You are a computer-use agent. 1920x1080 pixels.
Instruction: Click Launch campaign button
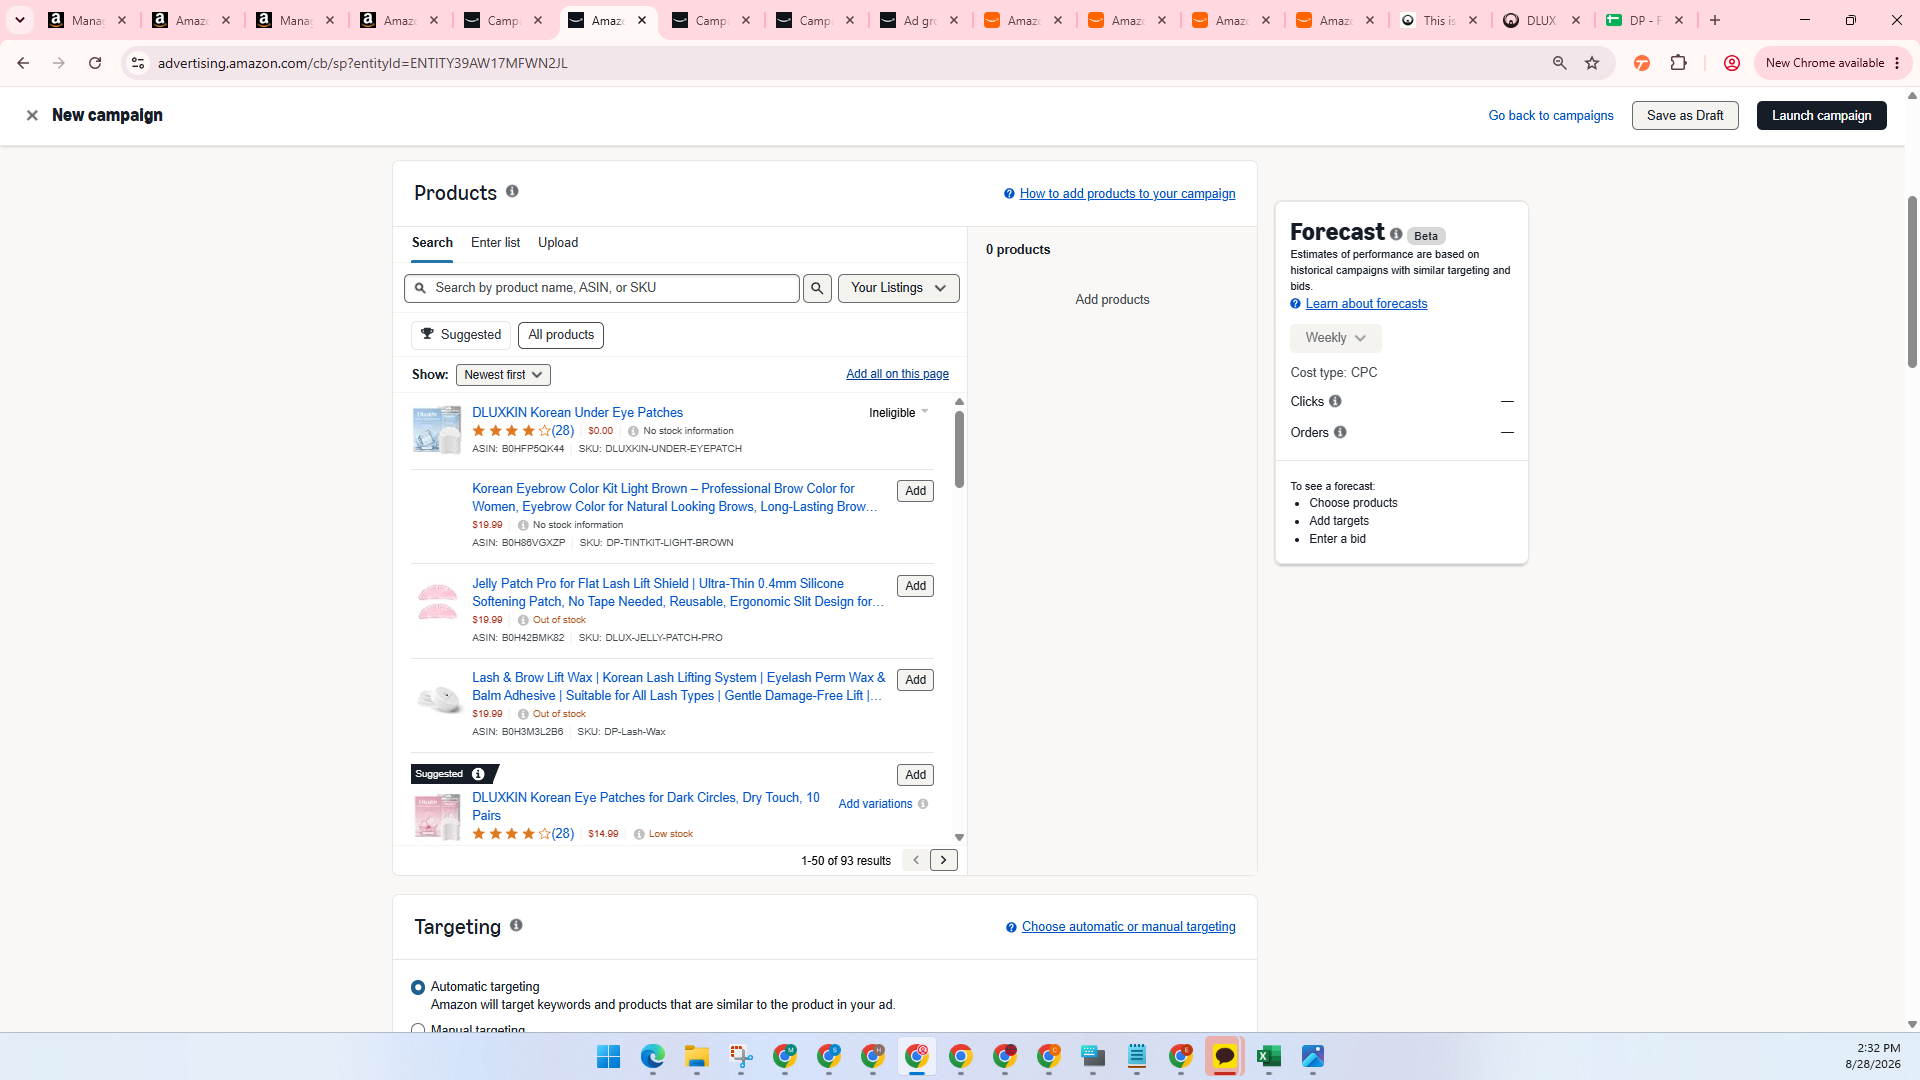pos(1821,116)
